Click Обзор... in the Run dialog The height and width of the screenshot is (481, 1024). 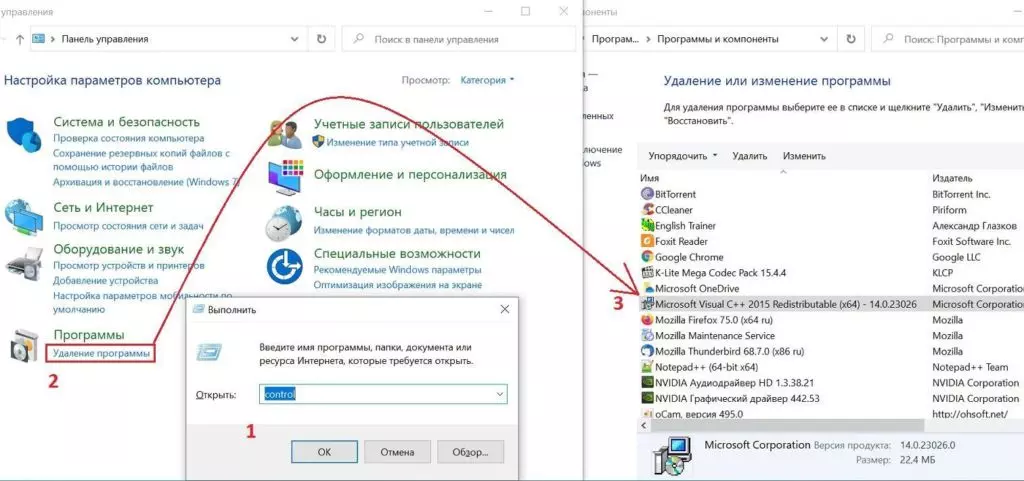(470, 452)
